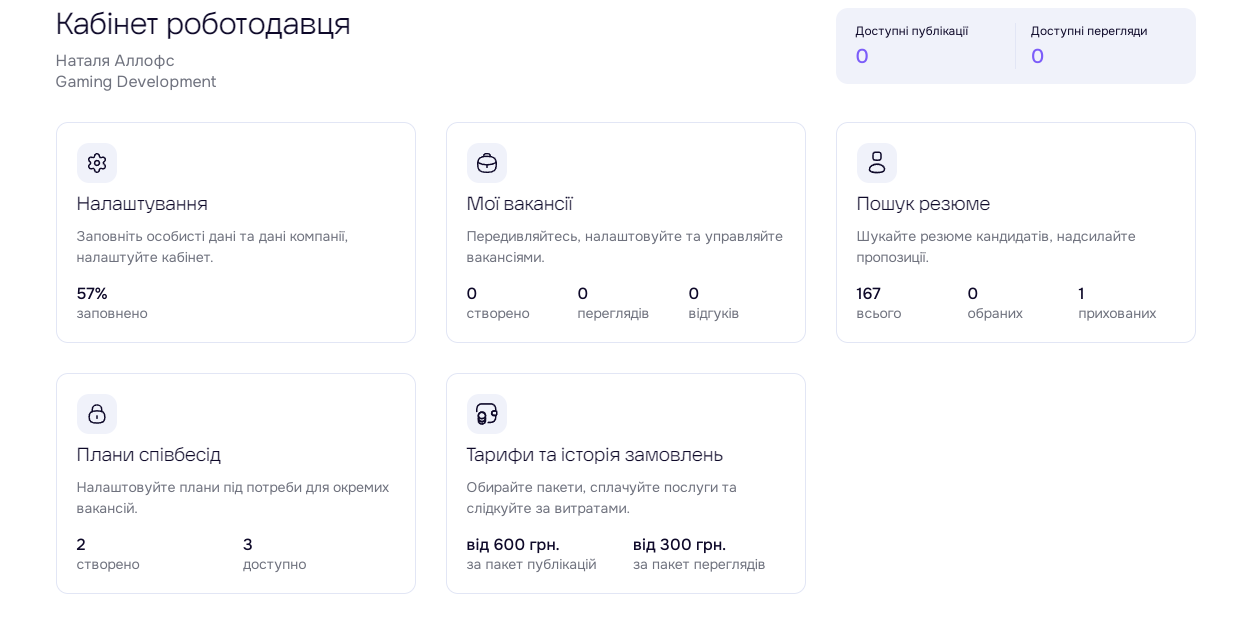The width and height of the screenshot is (1242, 617).
Task: Click the briefcase icon in Мої вакансії card
Action: coord(487,163)
